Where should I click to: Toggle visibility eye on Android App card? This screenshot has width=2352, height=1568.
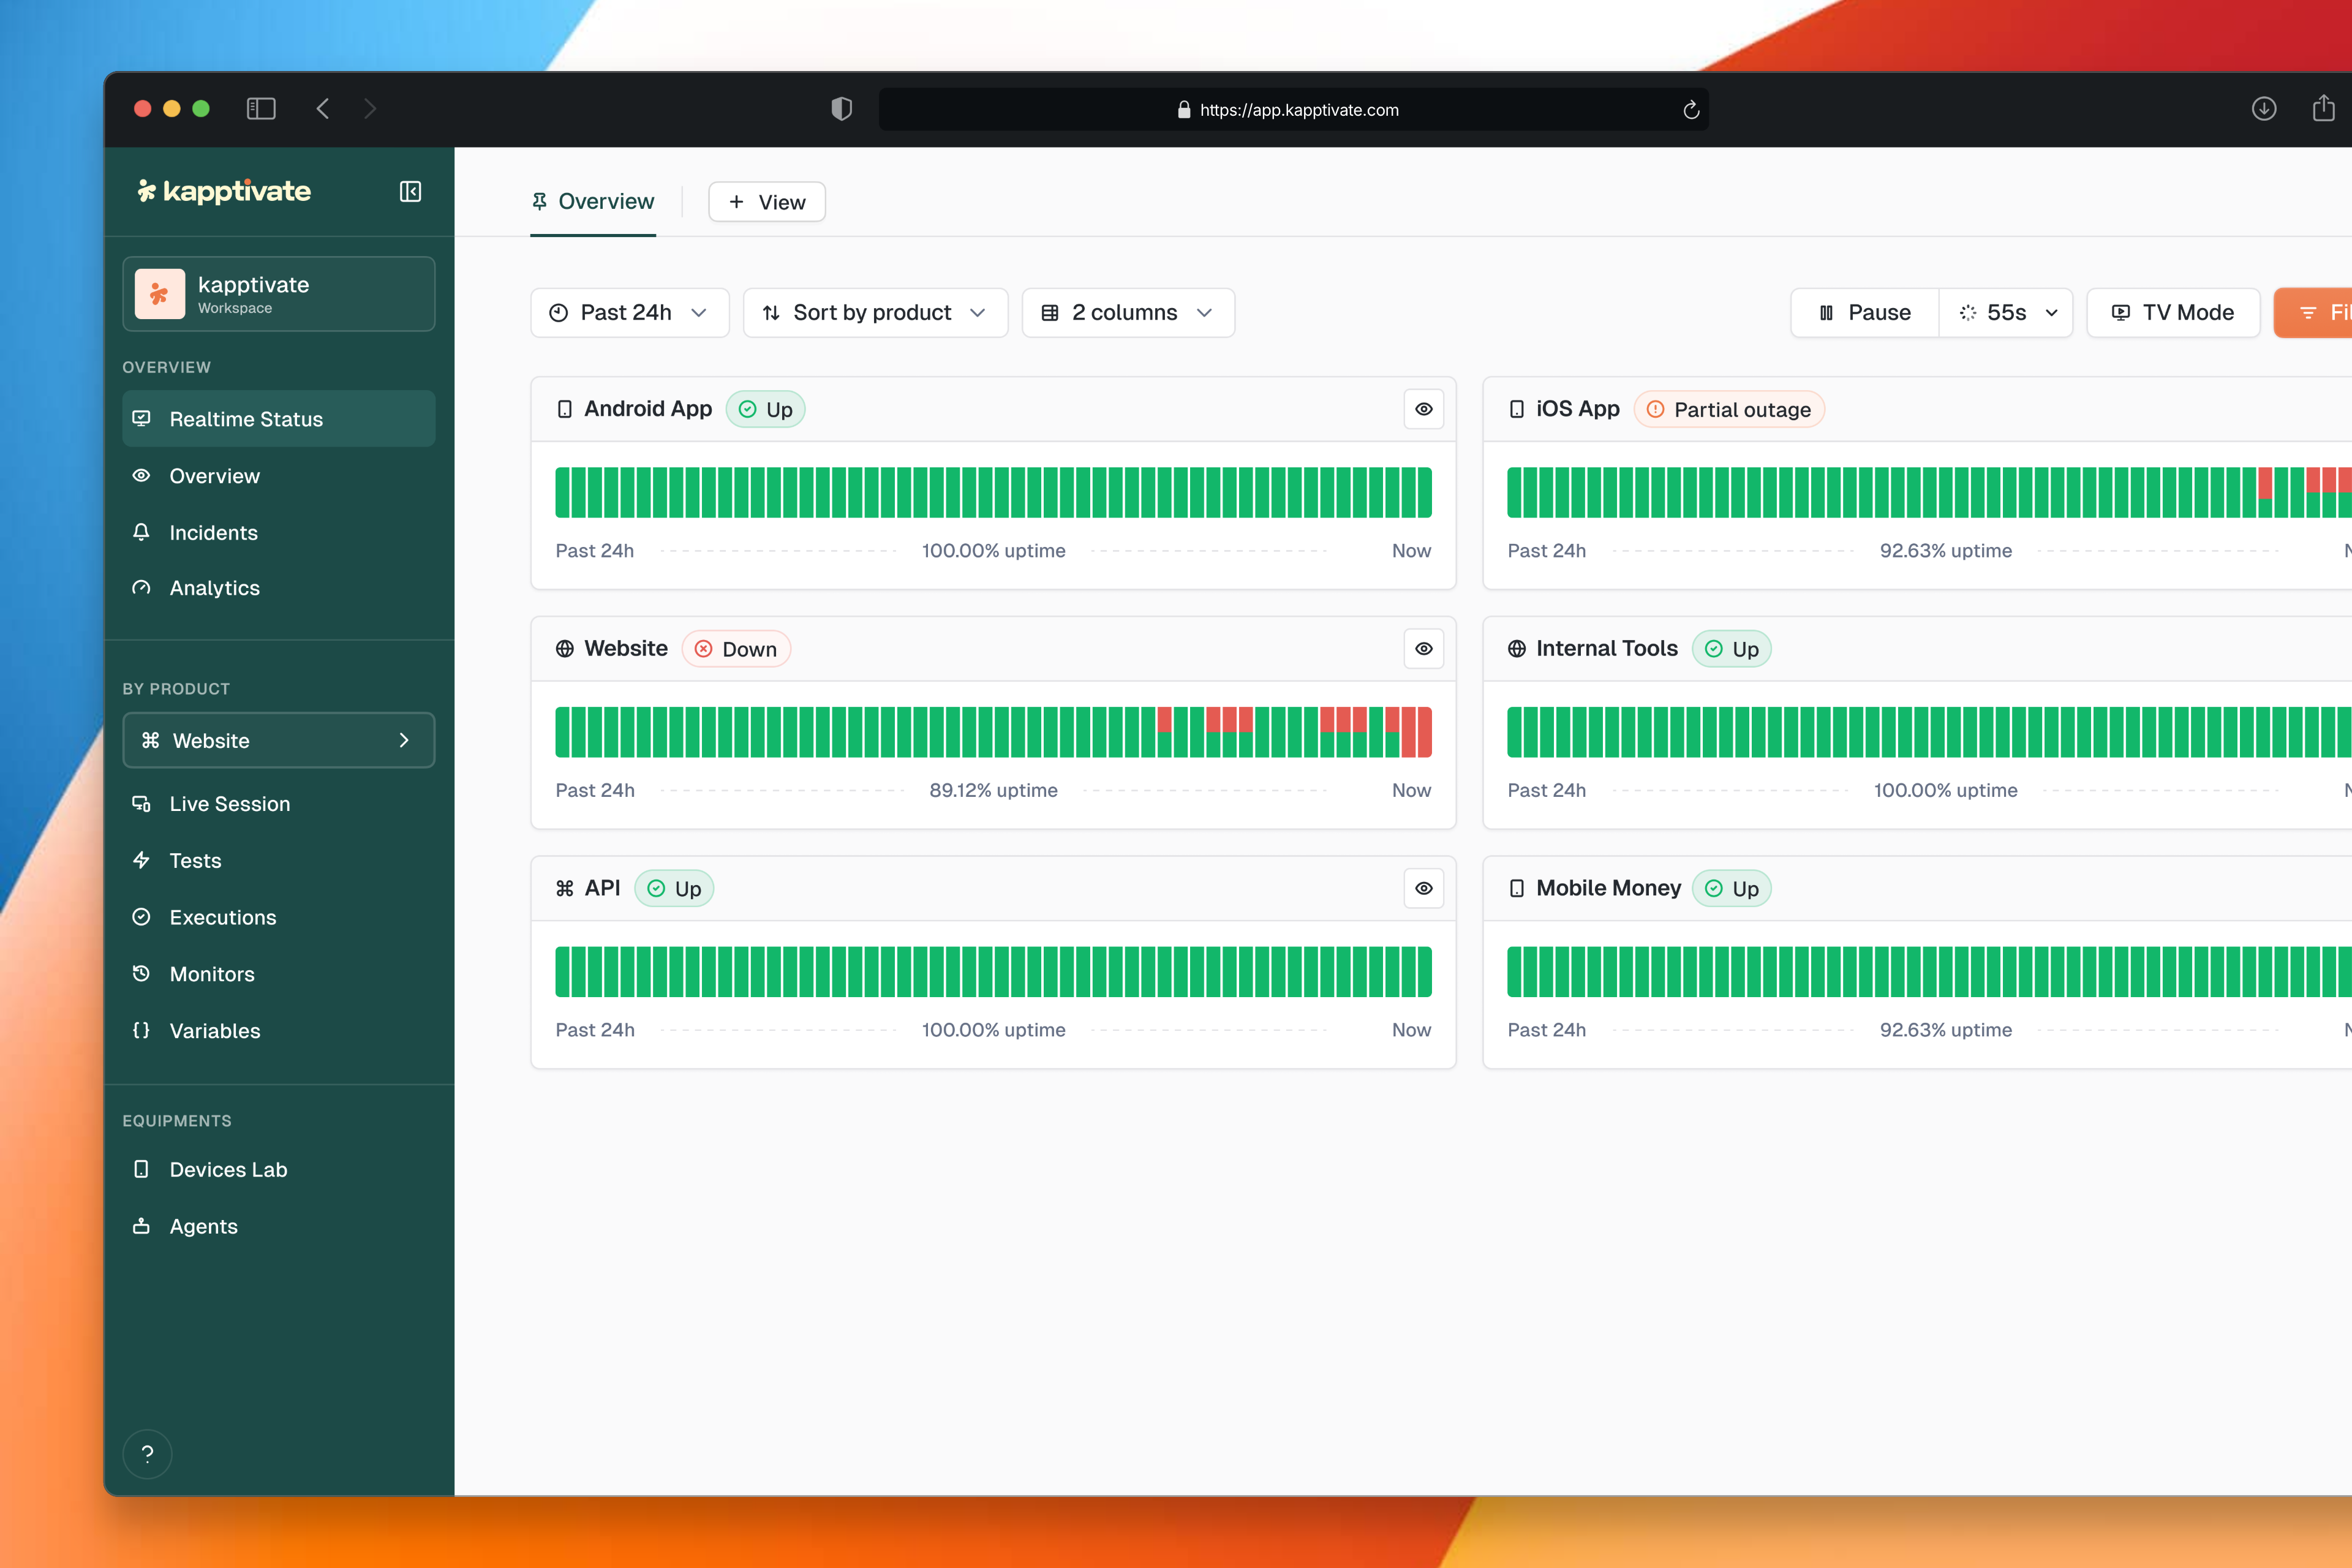1423,409
